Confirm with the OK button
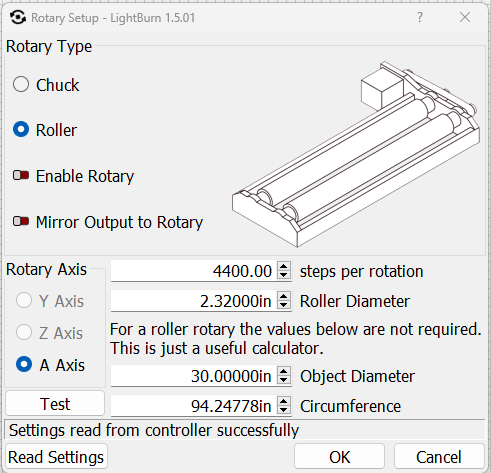The width and height of the screenshot is (491, 473). (339, 456)
